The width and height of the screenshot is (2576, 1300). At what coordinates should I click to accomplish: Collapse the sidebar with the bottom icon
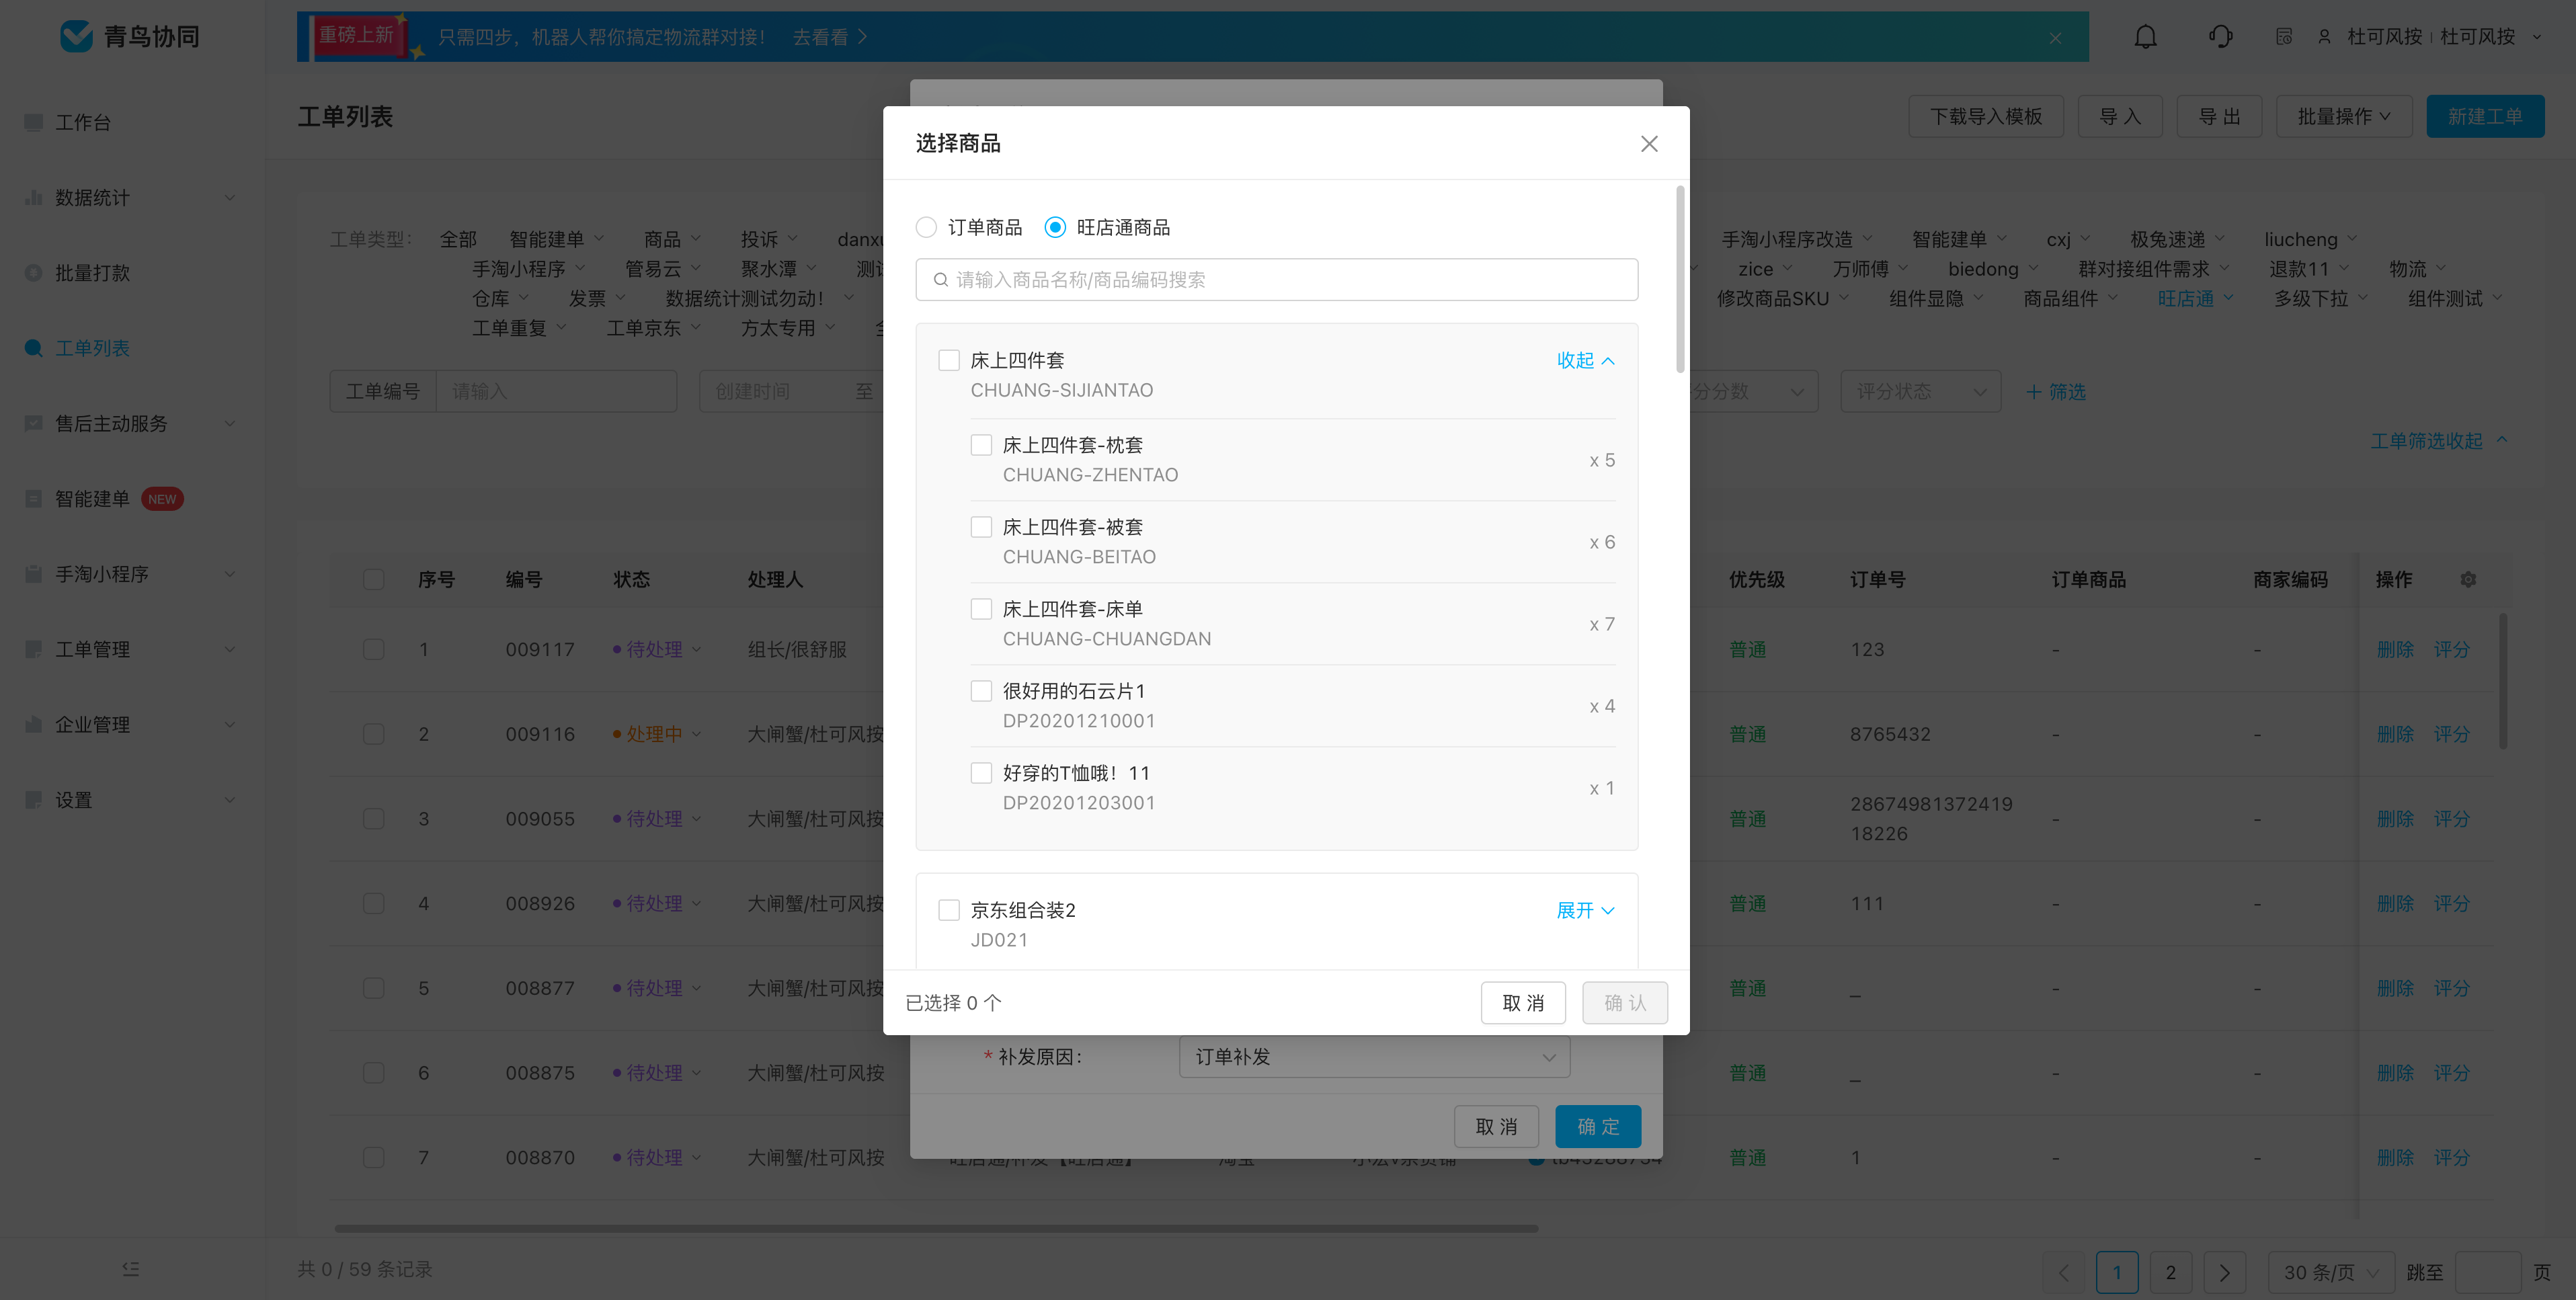point(131,1269)
